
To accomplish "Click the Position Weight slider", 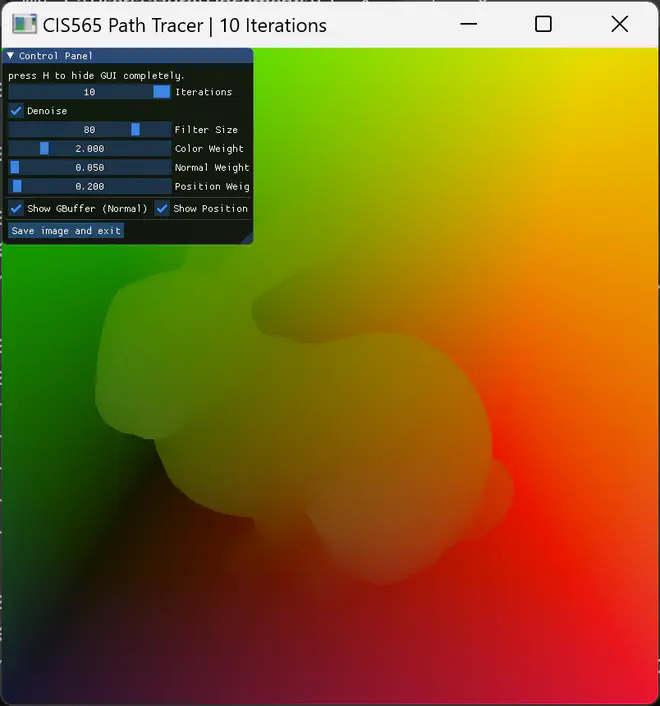I will (x=90, y=187).
